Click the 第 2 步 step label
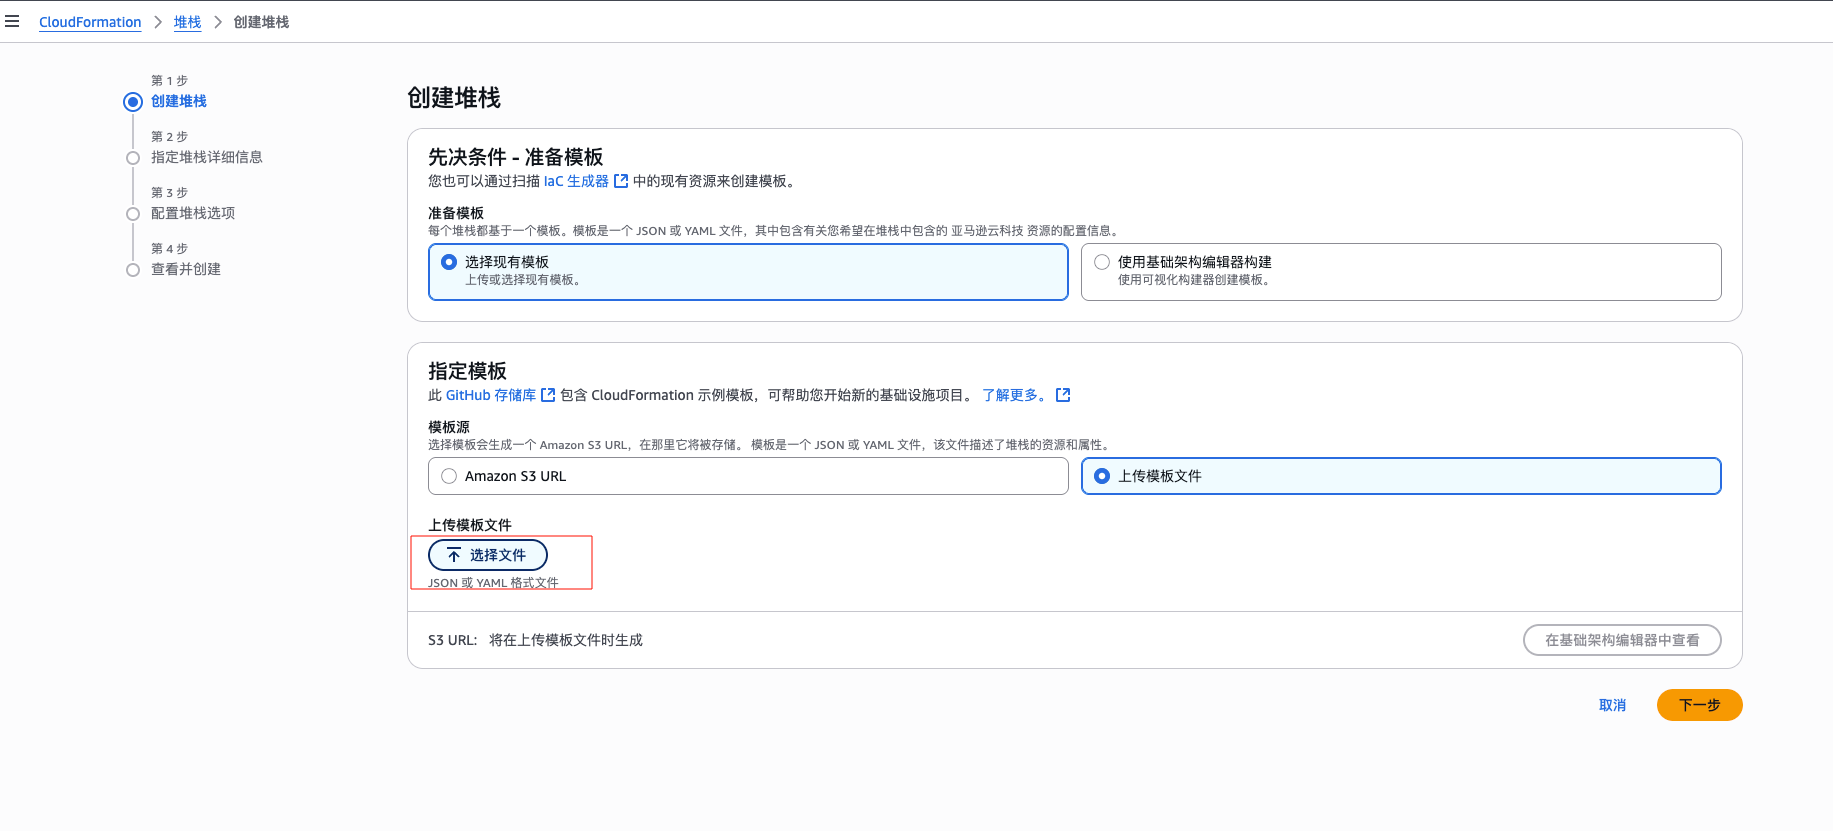 (x=169, y=136)
